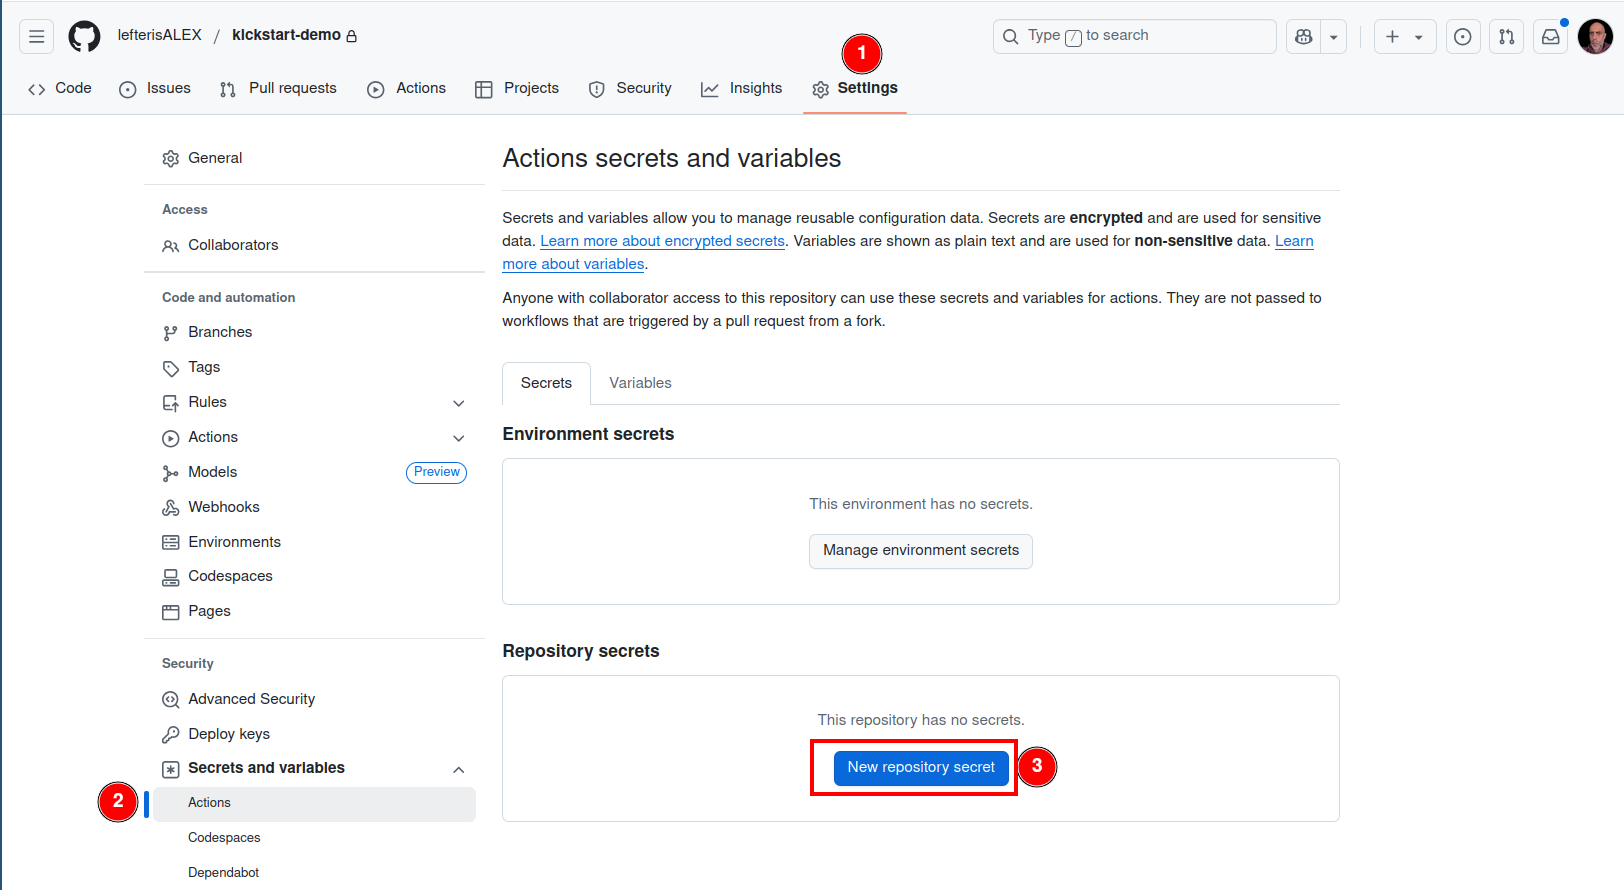Image resolution: width=1624 pixels, height=890 pixels.
Task: Open Branches settings
Action: click(x=315, y=332)
